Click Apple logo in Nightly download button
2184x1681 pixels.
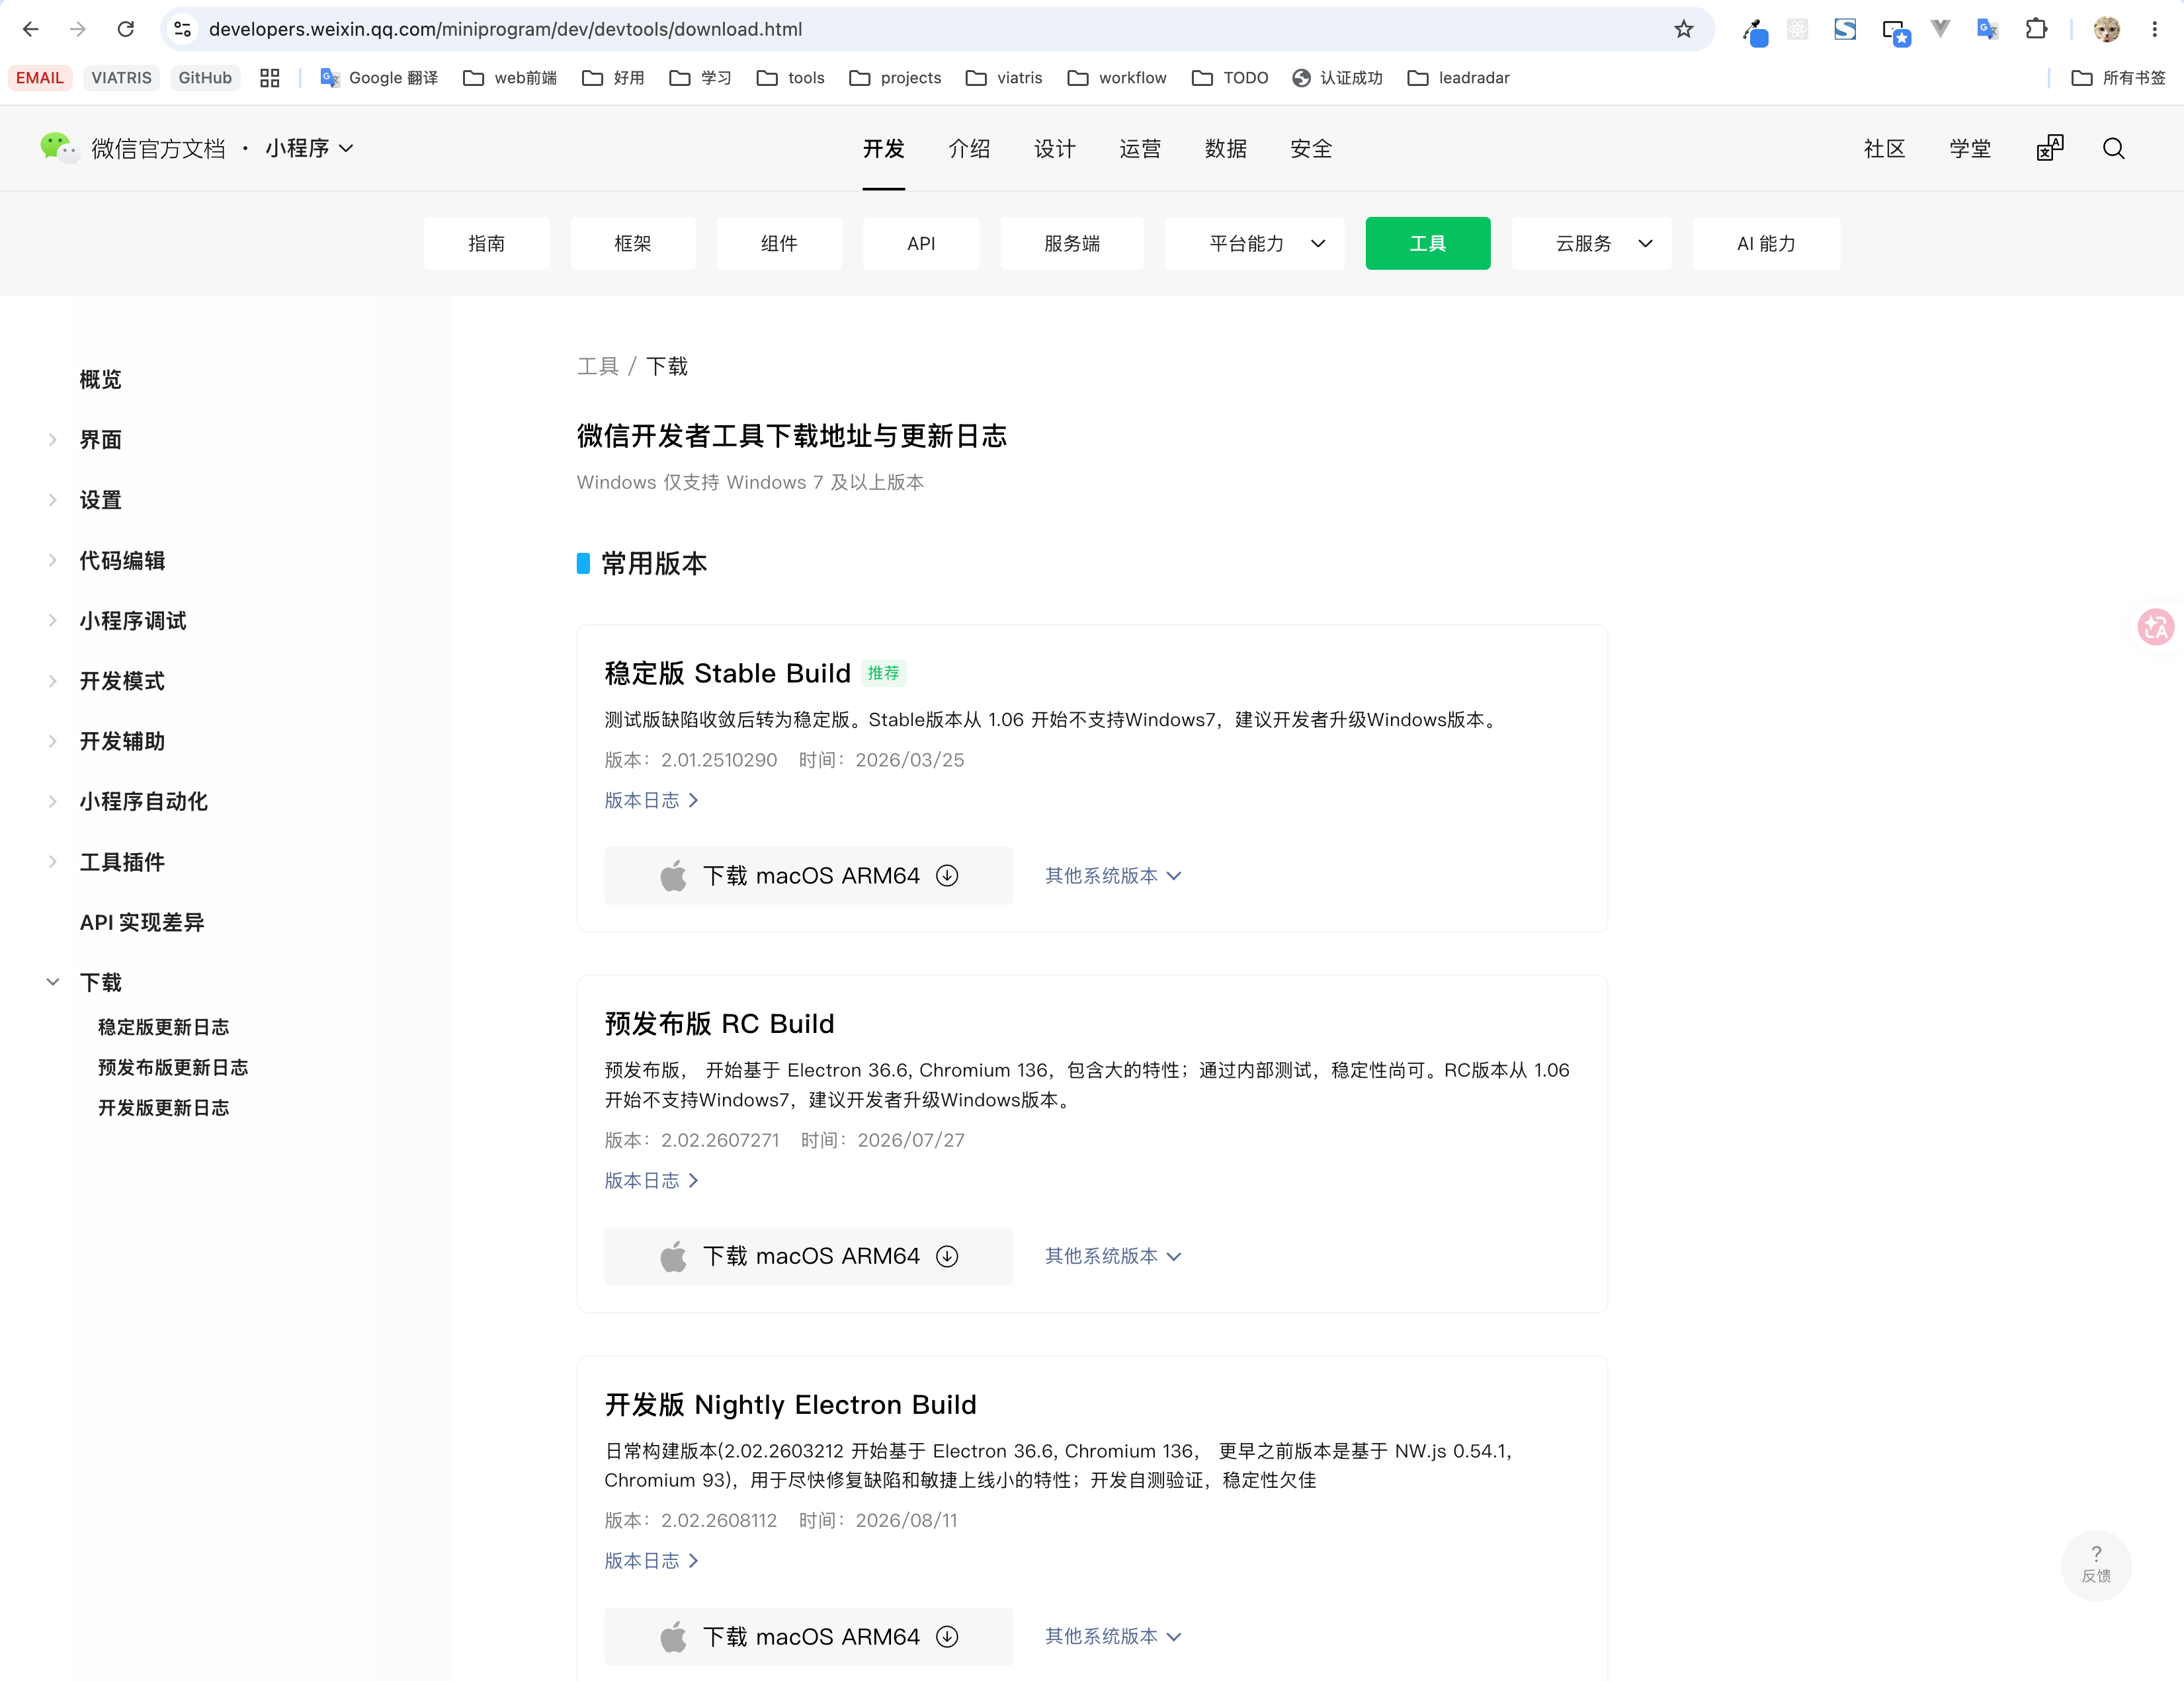(x=673, y=1636)
